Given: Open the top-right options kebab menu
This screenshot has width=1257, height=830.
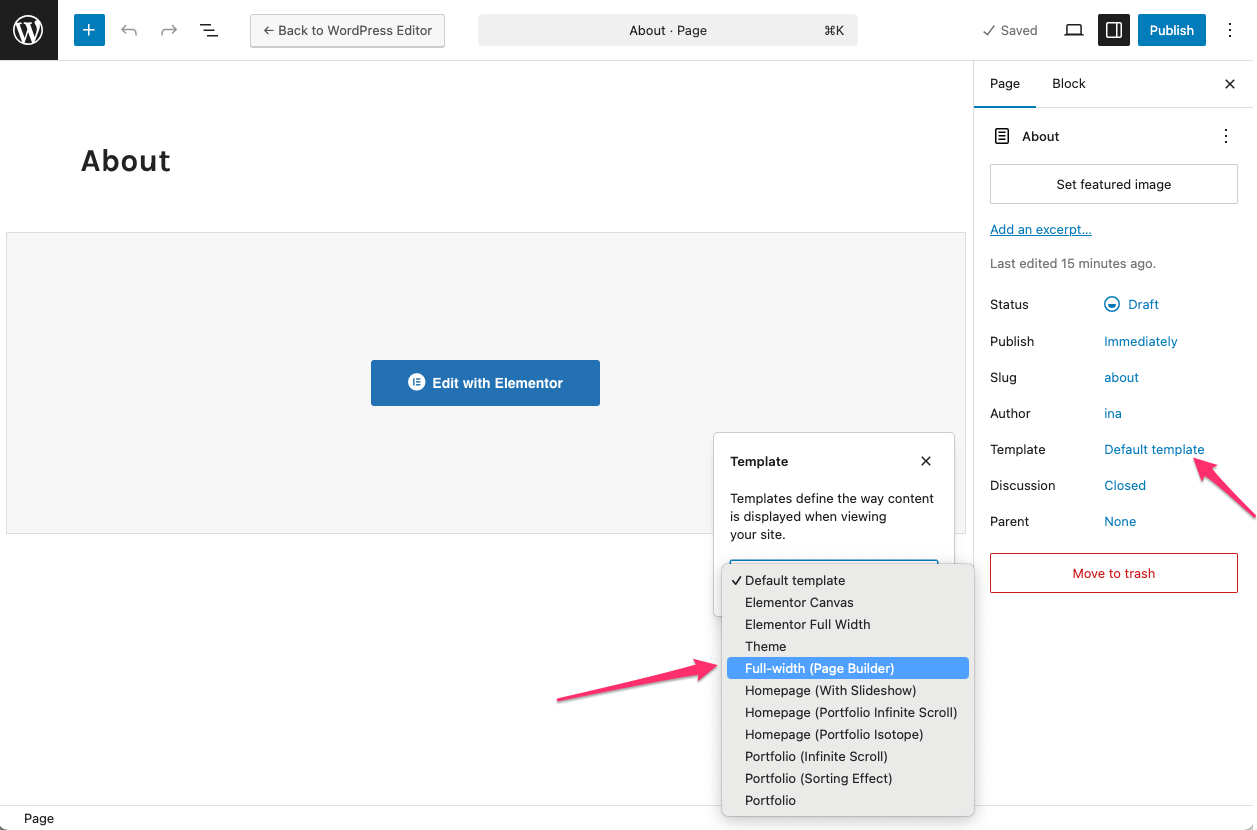Looking at the screenshot, I should coord(1230,30).
